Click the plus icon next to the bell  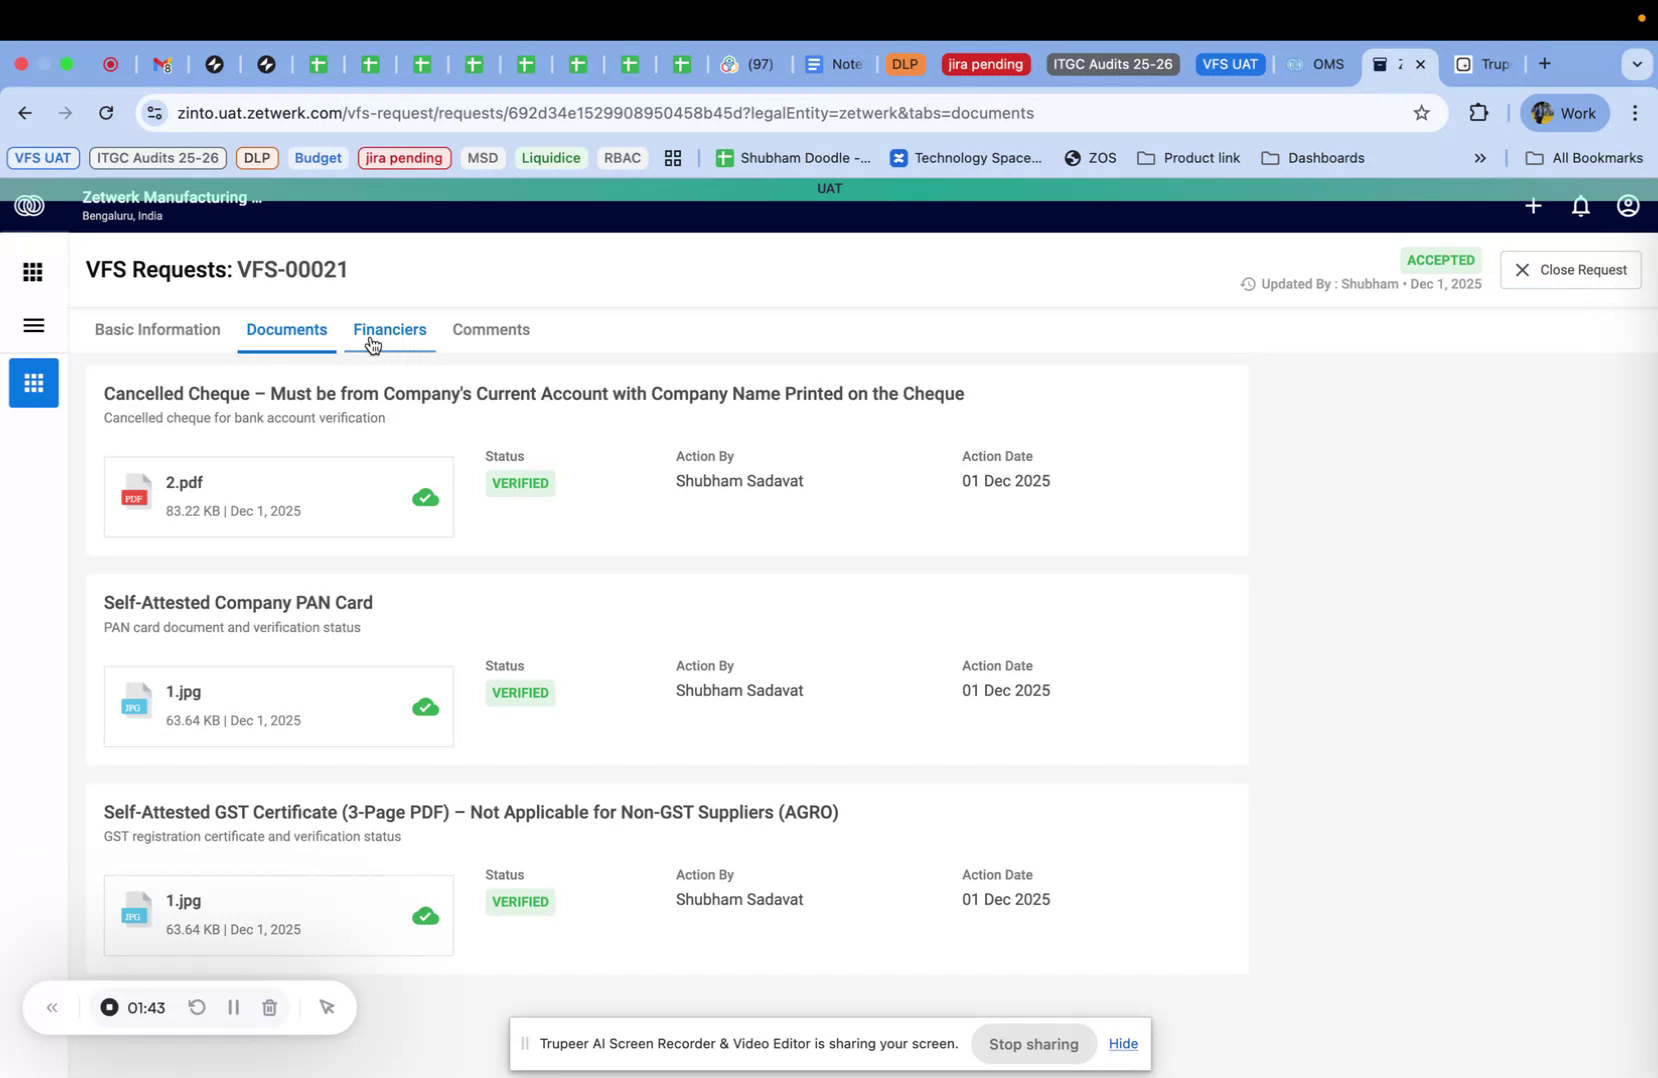coord(1533,206)
